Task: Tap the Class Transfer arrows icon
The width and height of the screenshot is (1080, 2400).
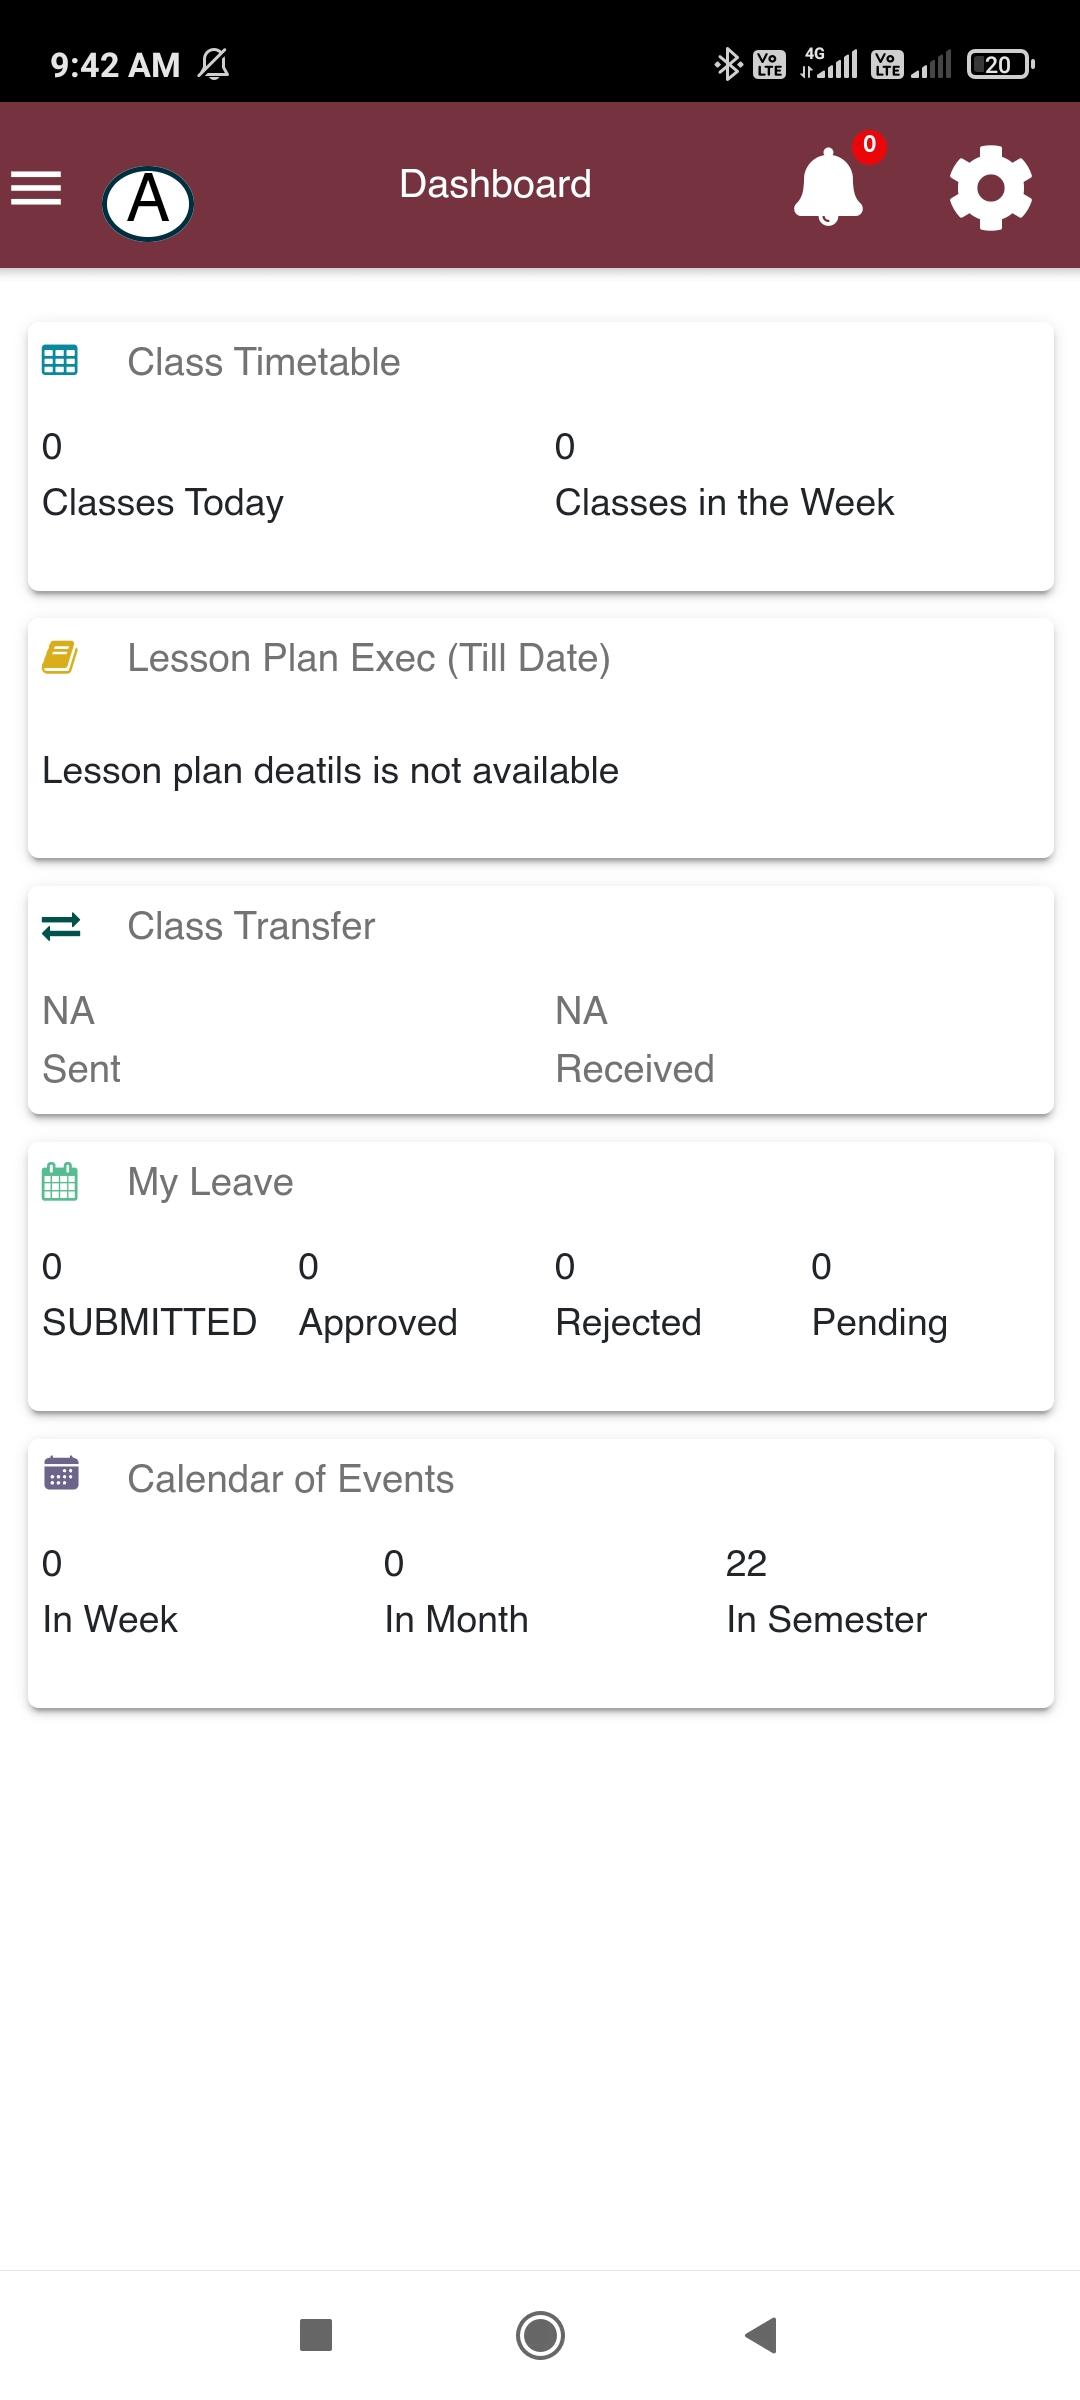Action: (x=61, y=926)
